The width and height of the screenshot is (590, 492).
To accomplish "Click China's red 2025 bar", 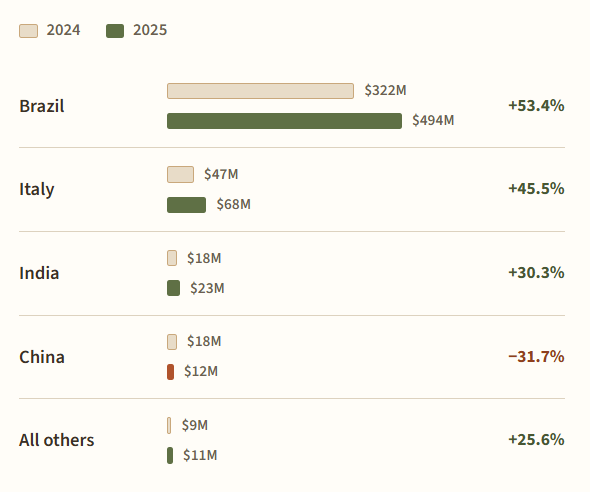I will point(170,372).
